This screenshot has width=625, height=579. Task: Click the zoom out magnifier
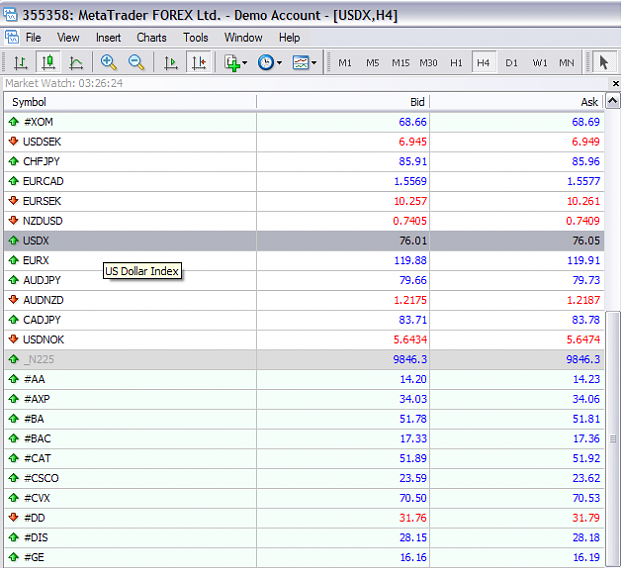[136, 63]
